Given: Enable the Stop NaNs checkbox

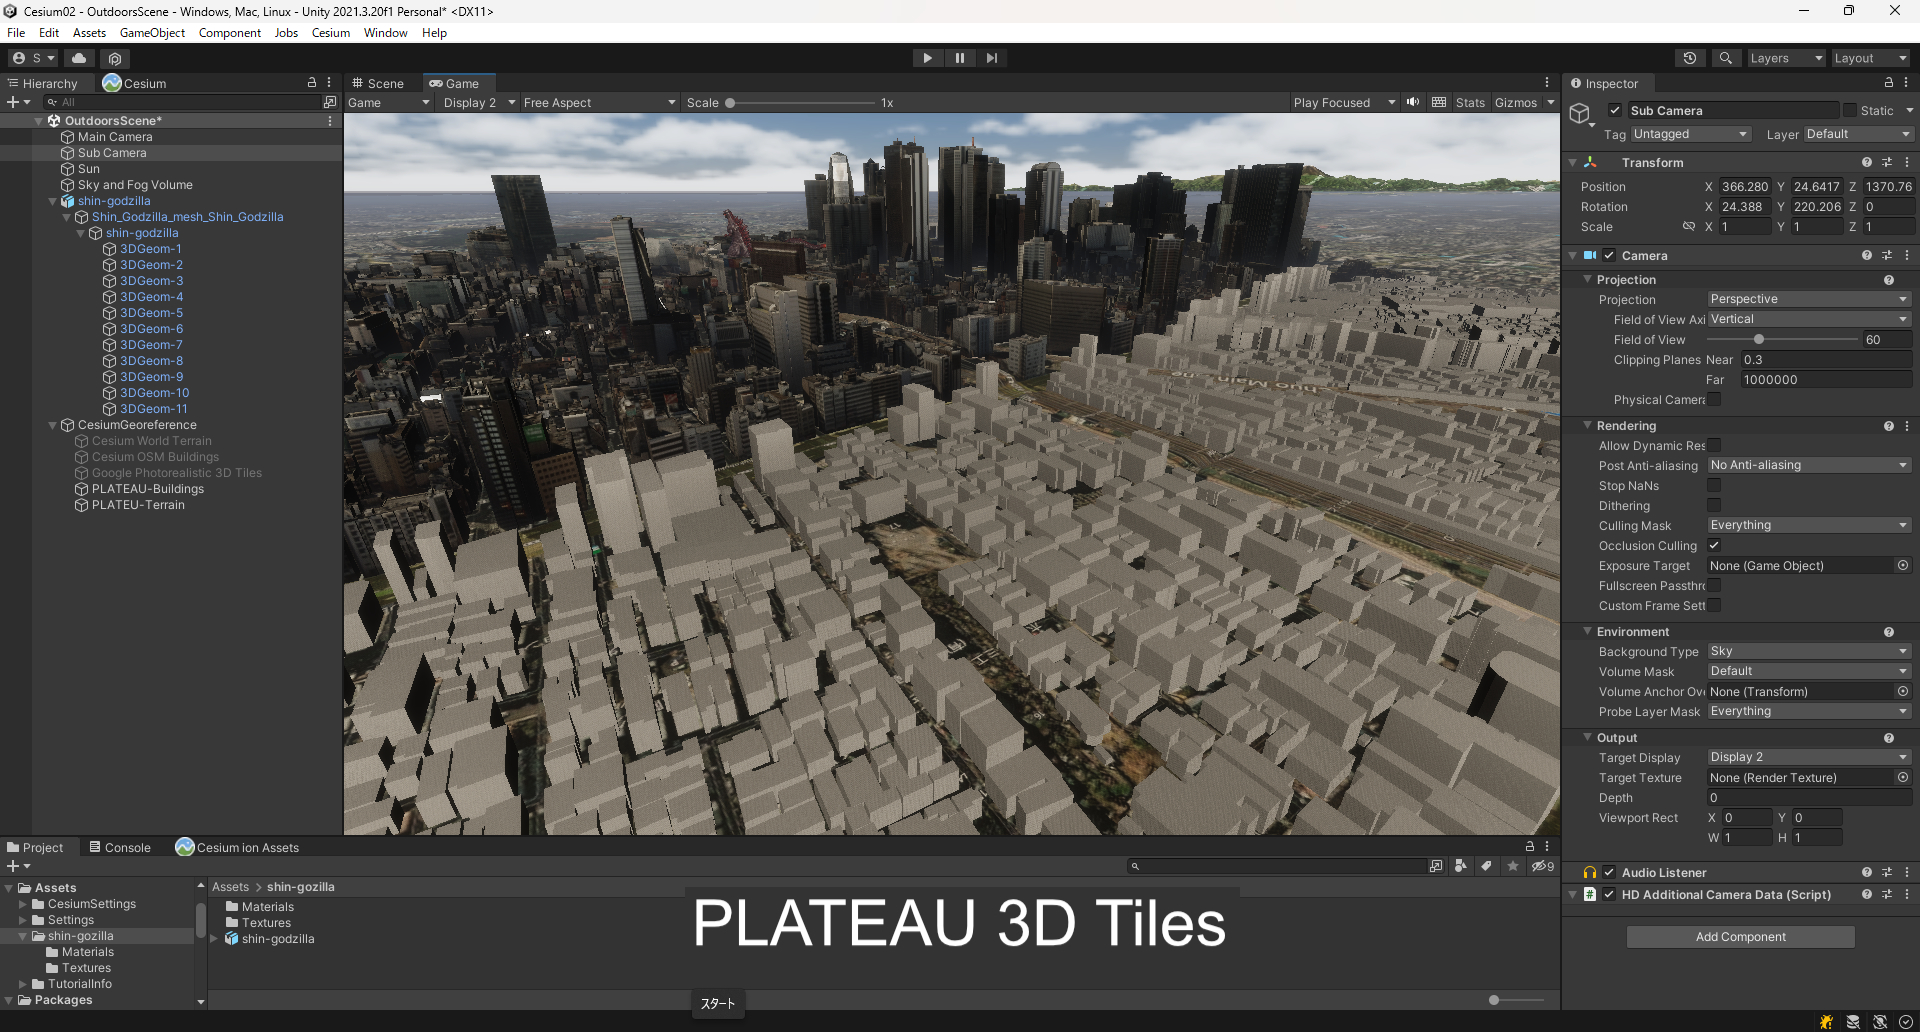Looking at the screenshot, I should coord(1714,485).
